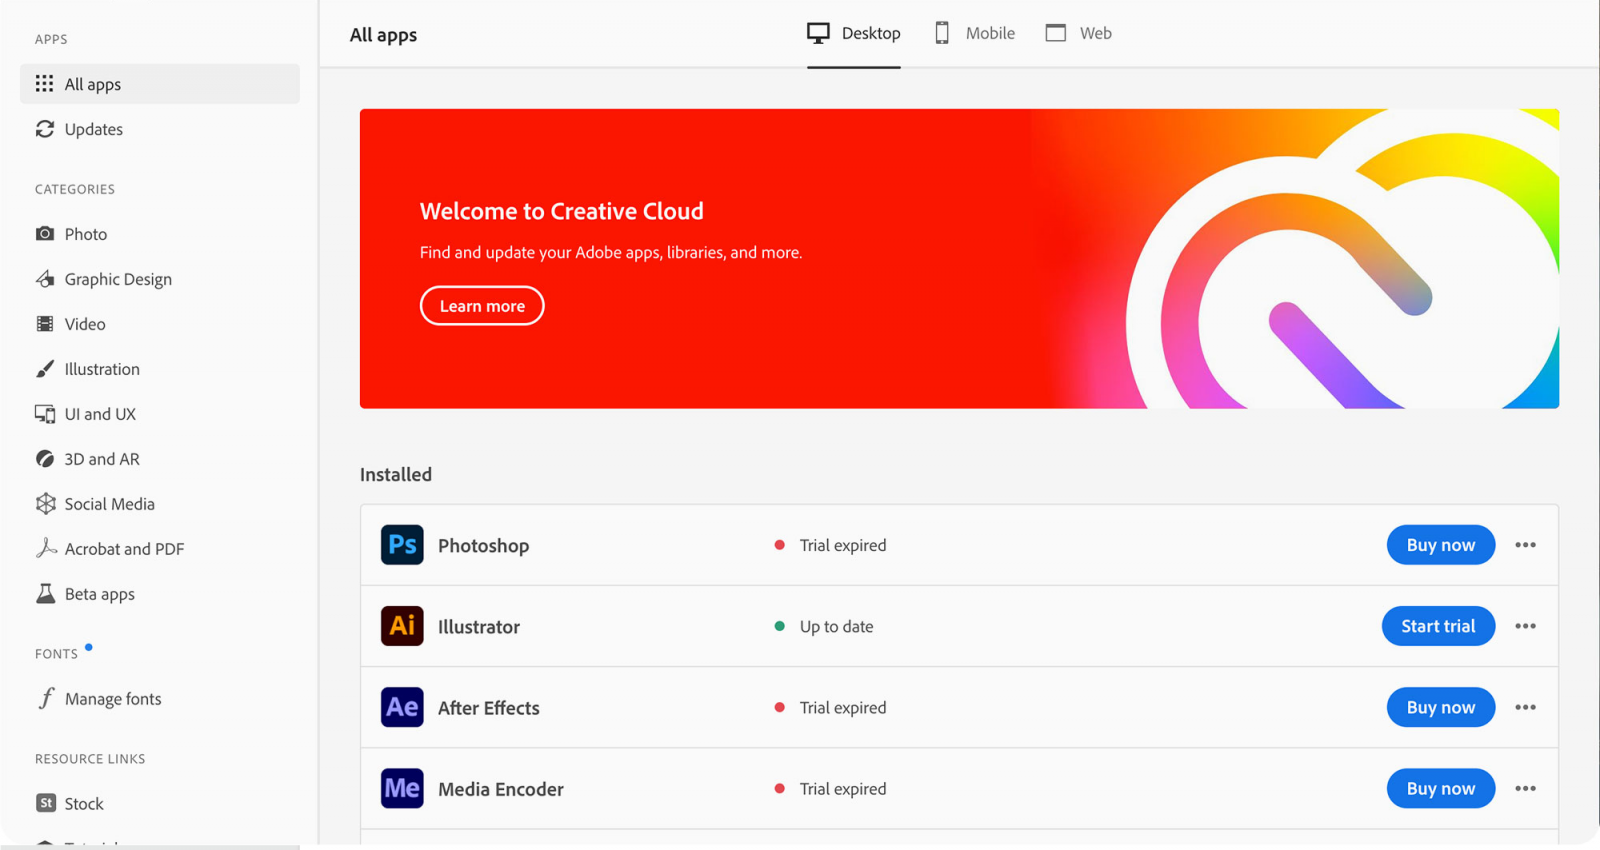Click the Media Encoder app name
Screen dimensions: 1600x850
(501, 789)
